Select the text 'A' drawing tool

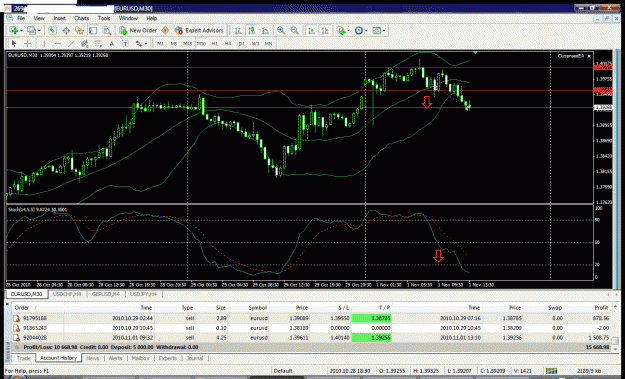click(112, 43)
